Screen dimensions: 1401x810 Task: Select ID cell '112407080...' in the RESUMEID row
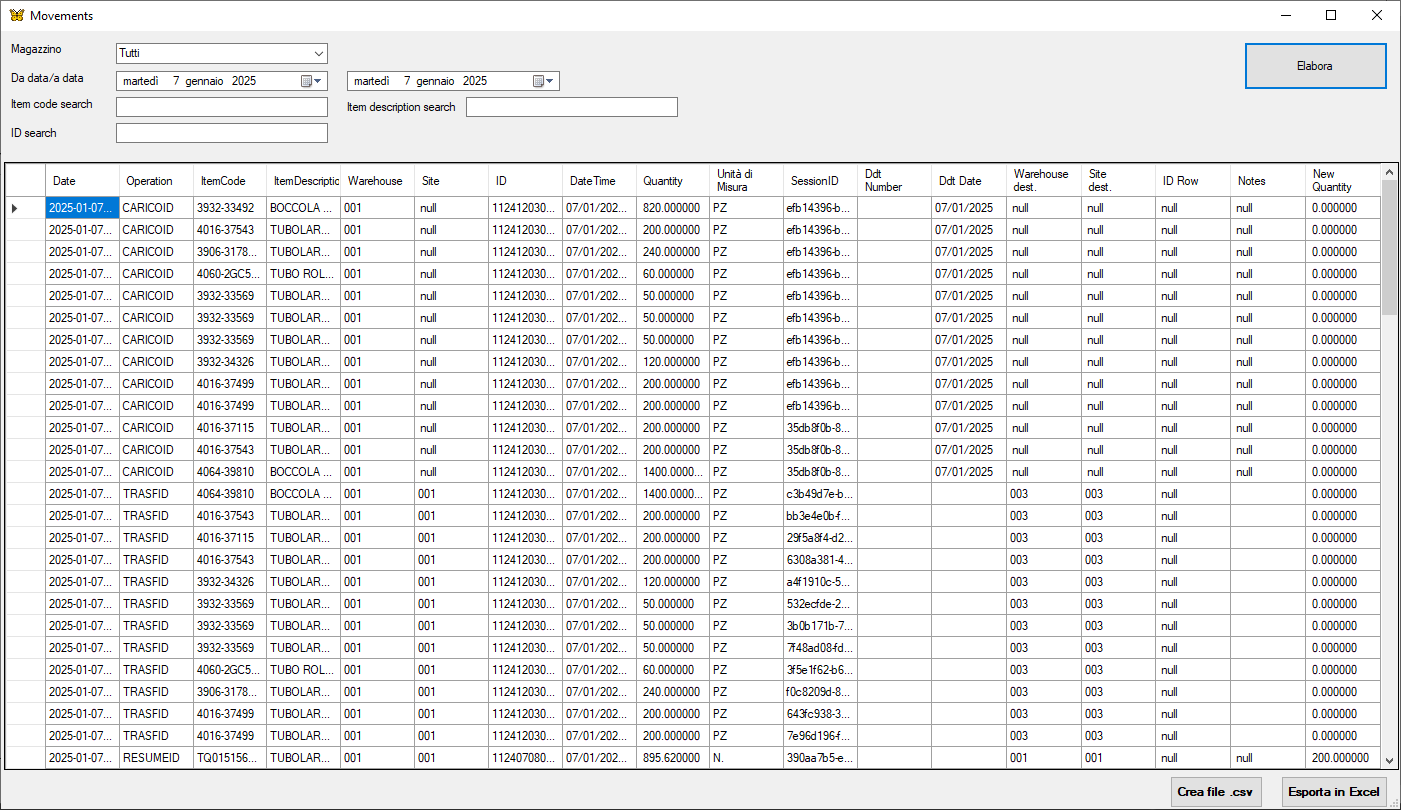click(x=526, y=758)
